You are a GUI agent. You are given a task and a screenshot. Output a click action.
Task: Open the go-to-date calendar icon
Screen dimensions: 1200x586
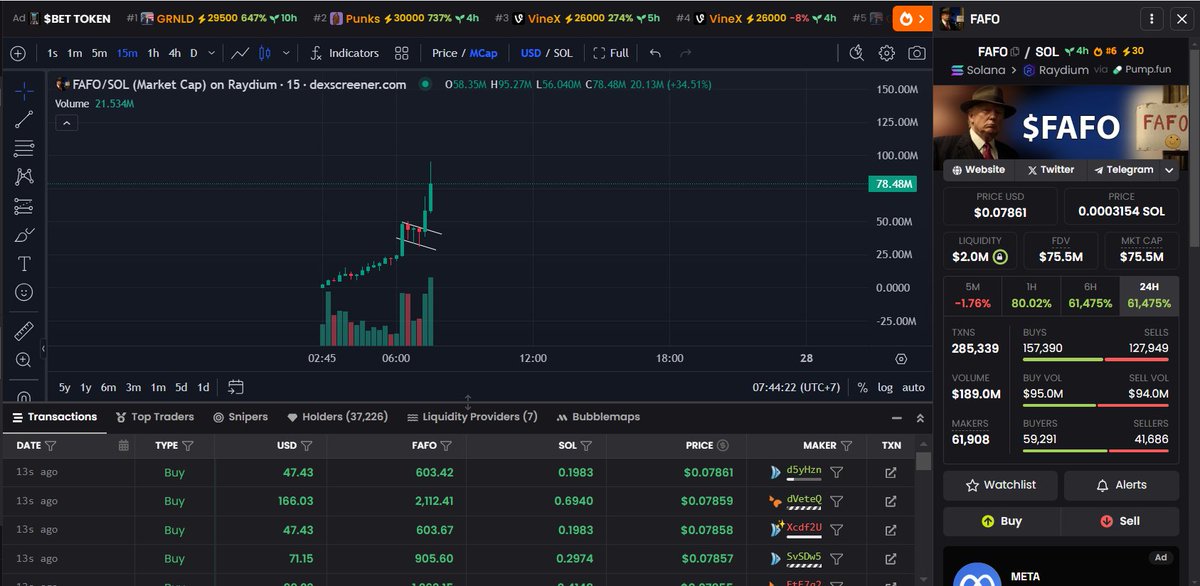[x=236, y=387]
